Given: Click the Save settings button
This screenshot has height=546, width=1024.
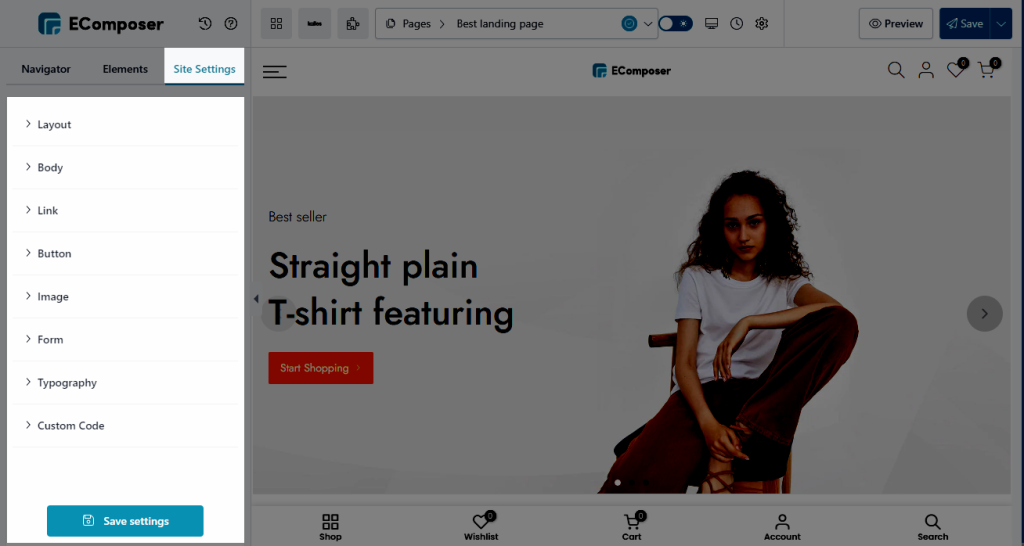Looking at the screenshot, I should (x=125, y=521).
